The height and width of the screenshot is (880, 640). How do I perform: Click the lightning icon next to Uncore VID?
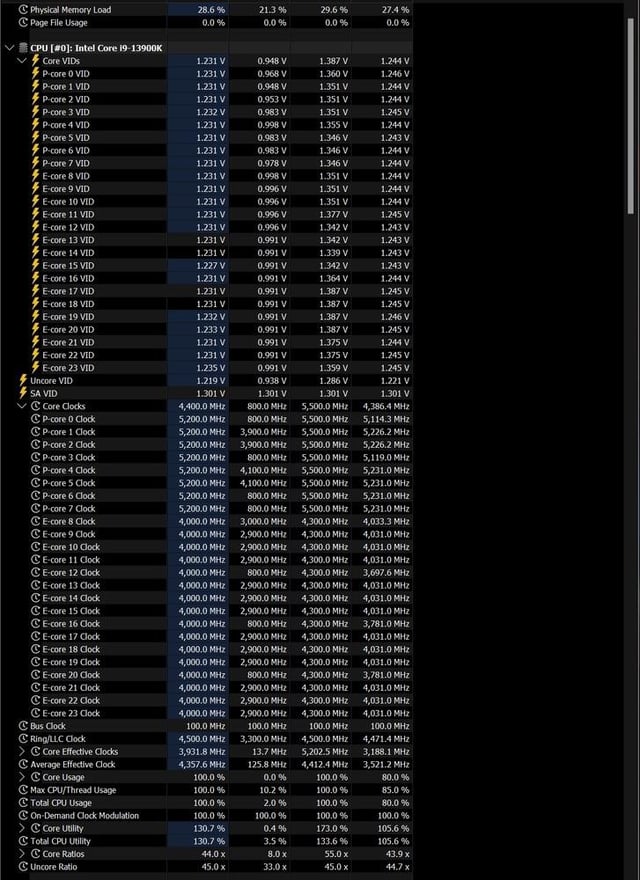pyautogui.click(x=23, y=381)
